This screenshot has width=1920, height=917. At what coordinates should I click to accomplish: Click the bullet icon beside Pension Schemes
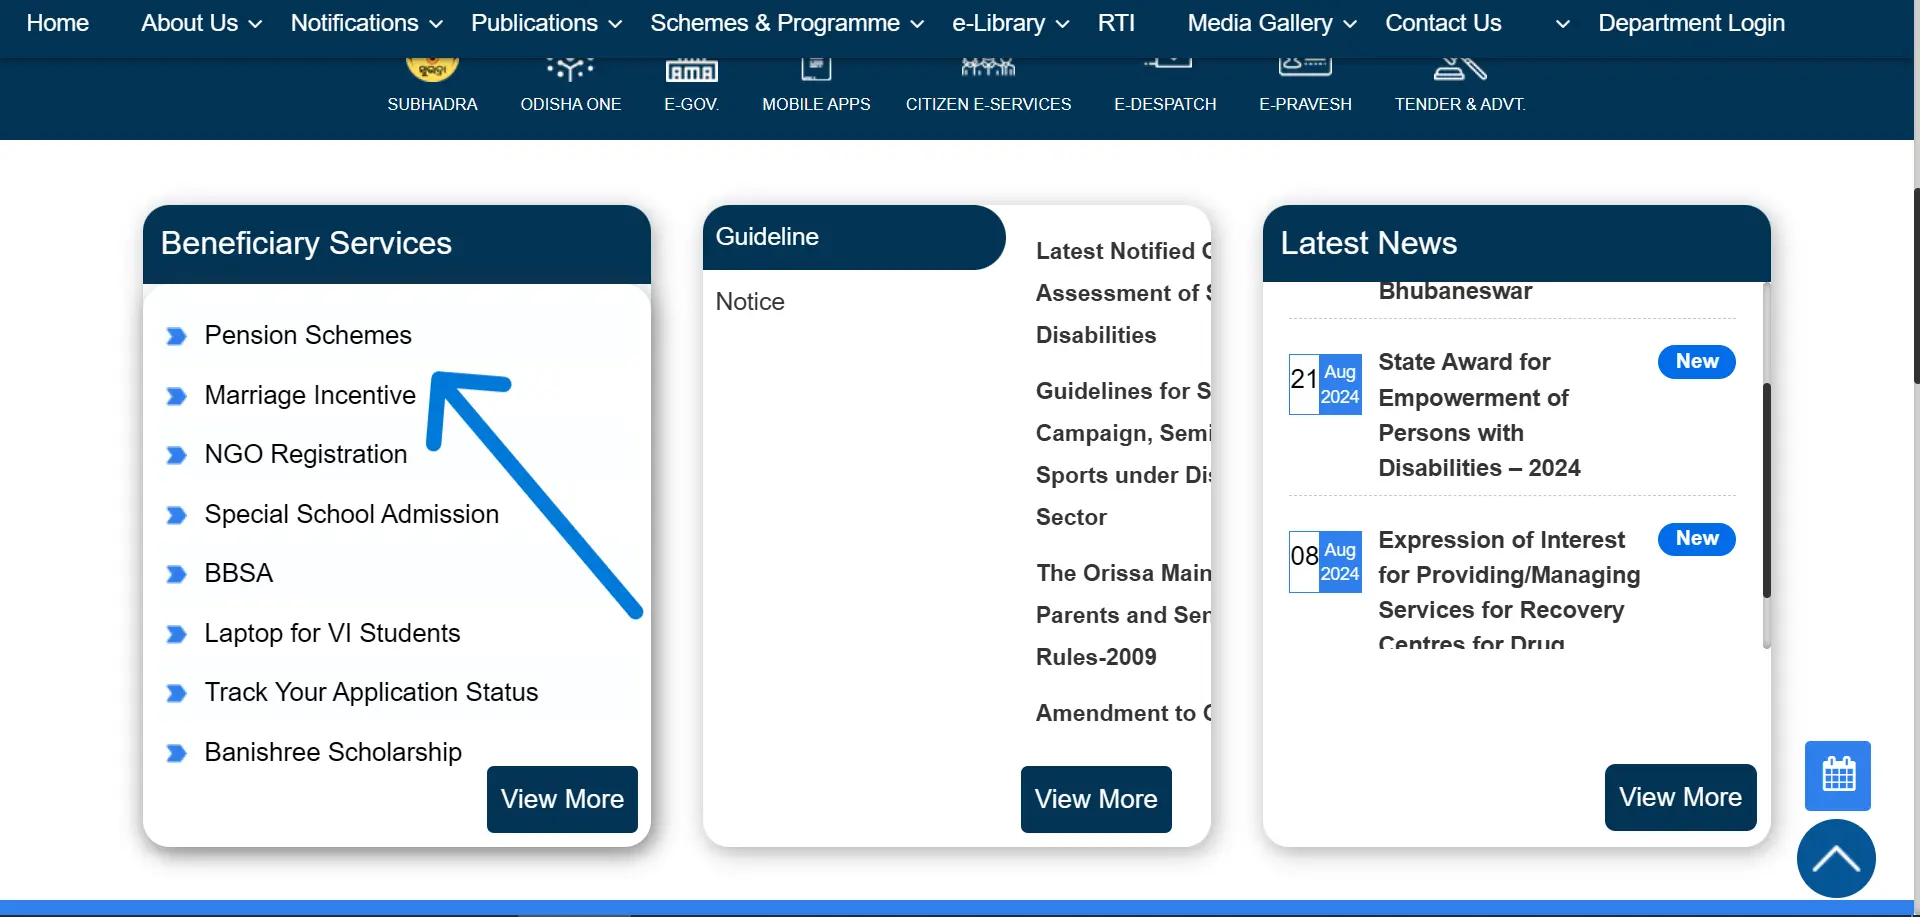pyautogui.click(x=177, y=336)
